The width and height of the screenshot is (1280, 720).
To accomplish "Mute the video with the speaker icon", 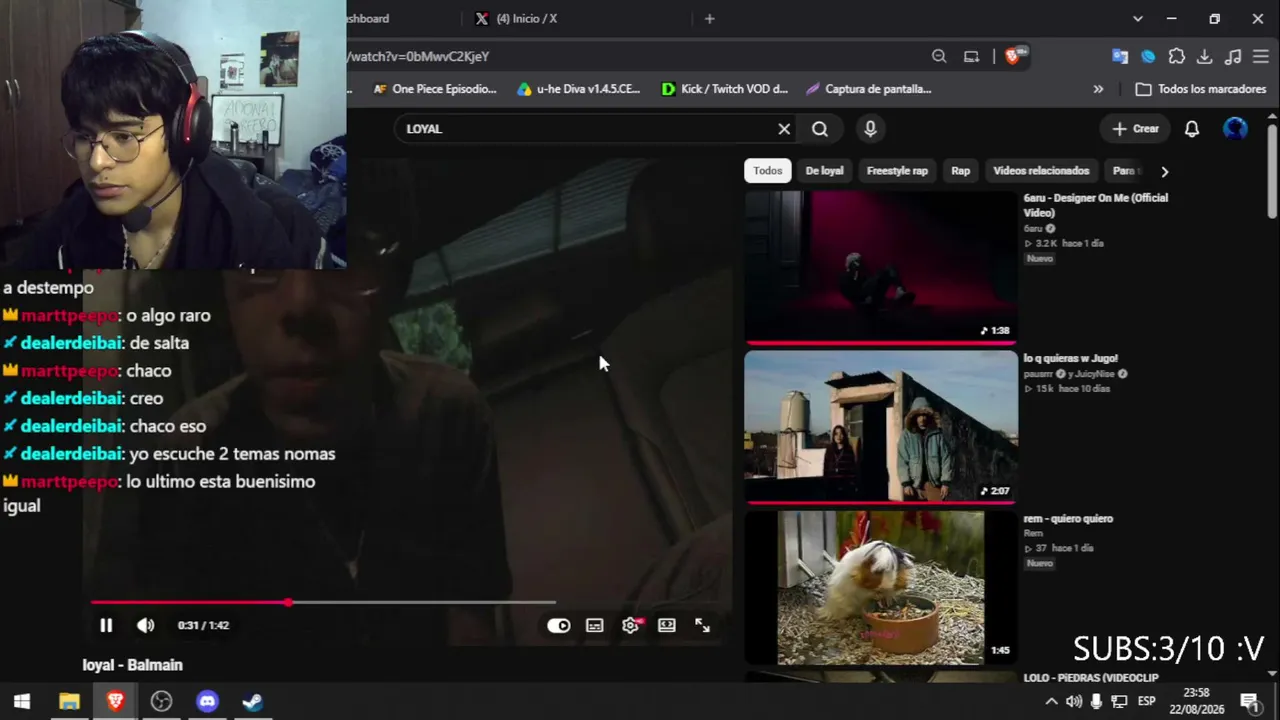I will 146,625.
